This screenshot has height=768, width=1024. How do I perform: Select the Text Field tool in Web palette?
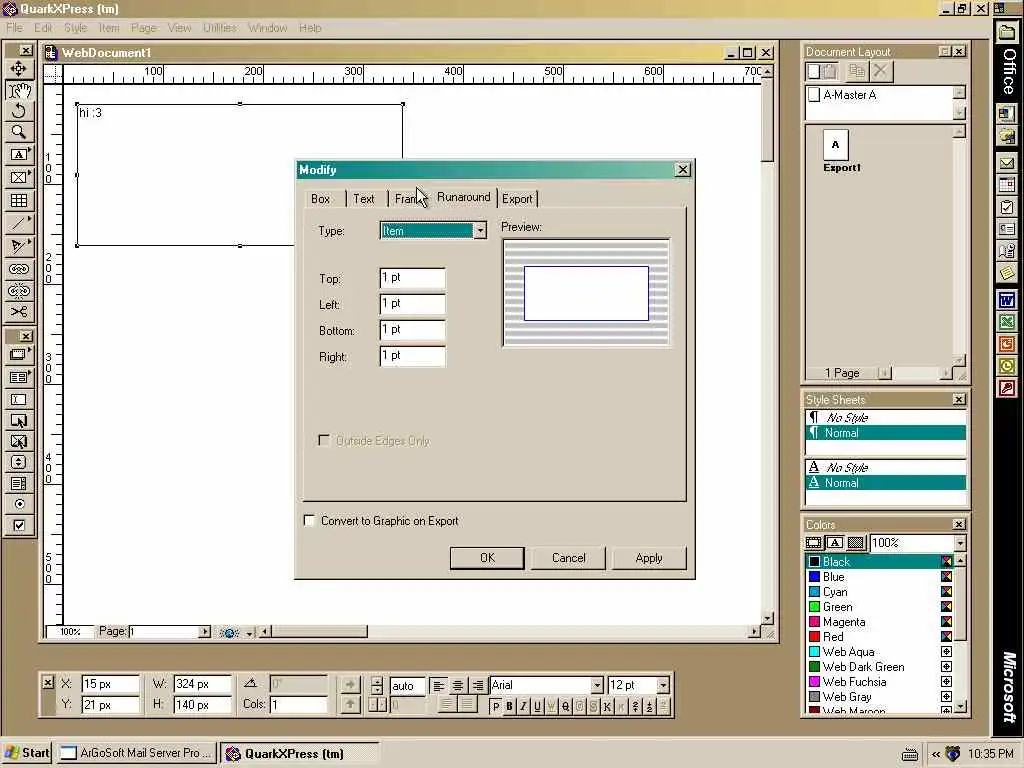(19, 399)
